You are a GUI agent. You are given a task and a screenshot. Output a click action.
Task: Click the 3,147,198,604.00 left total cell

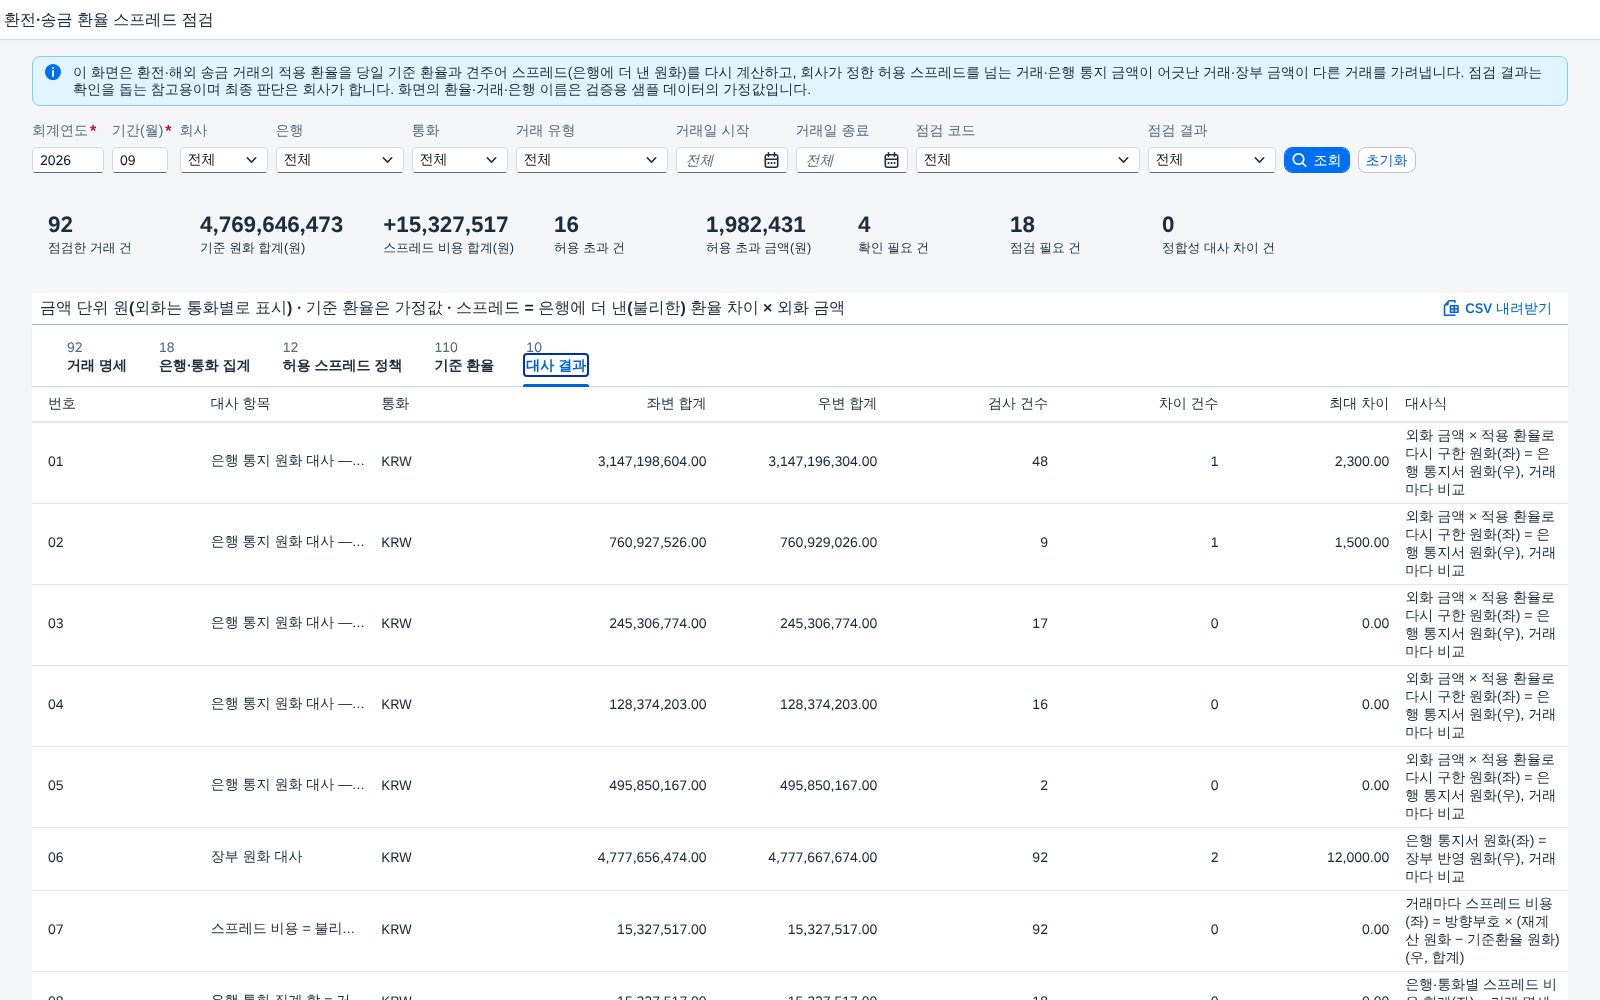point(652,462)
